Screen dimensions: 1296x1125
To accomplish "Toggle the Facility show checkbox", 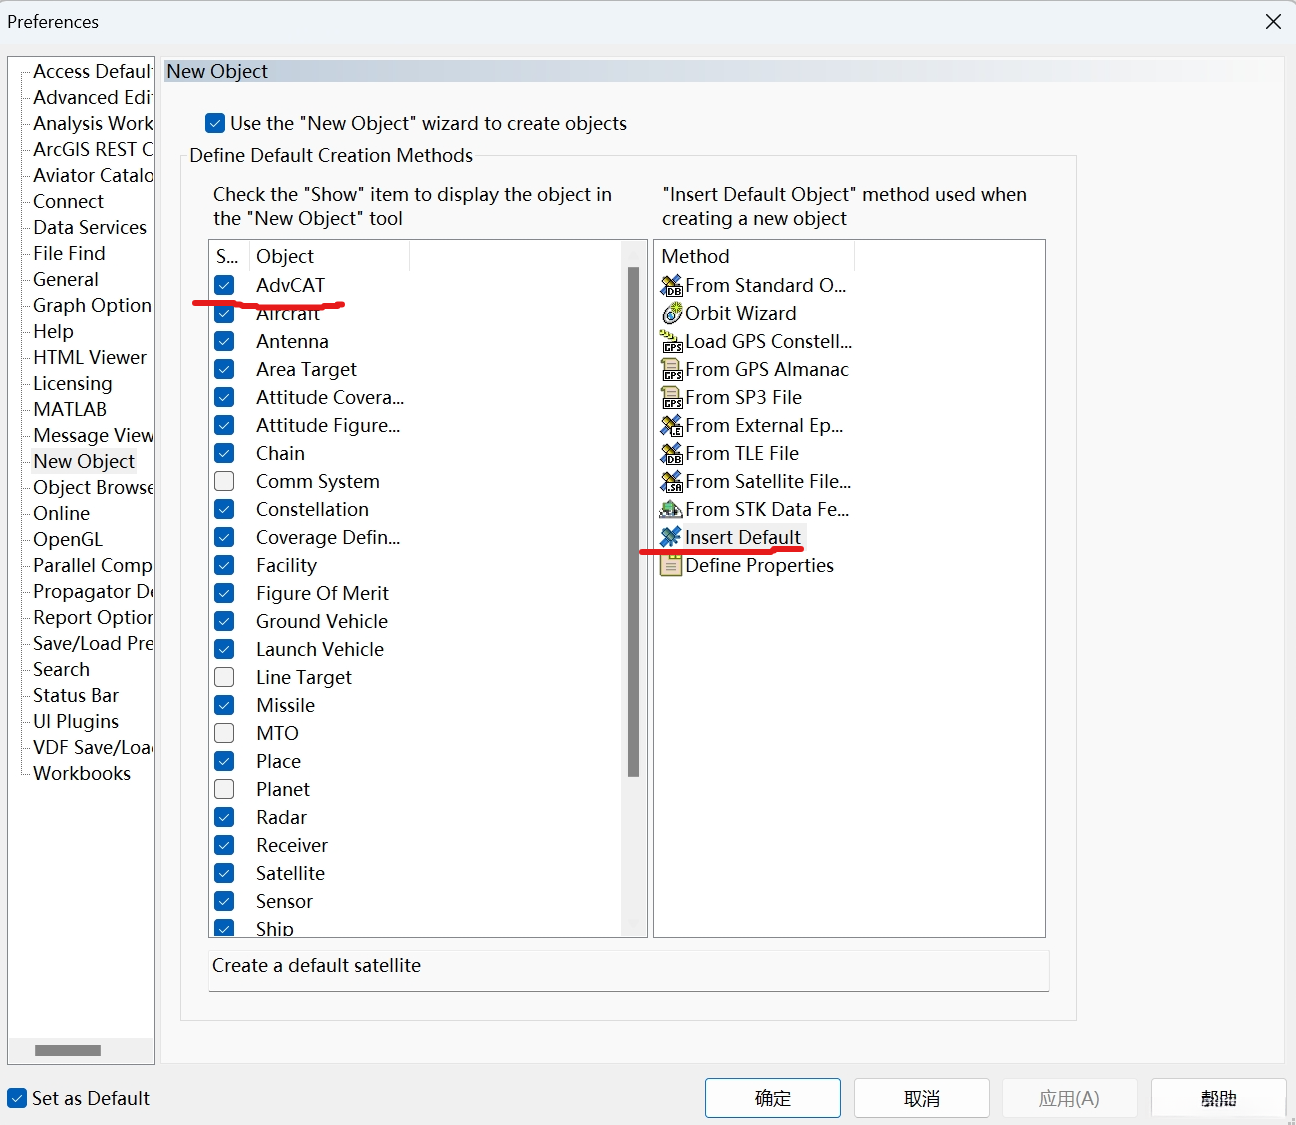I will (224, 565).
